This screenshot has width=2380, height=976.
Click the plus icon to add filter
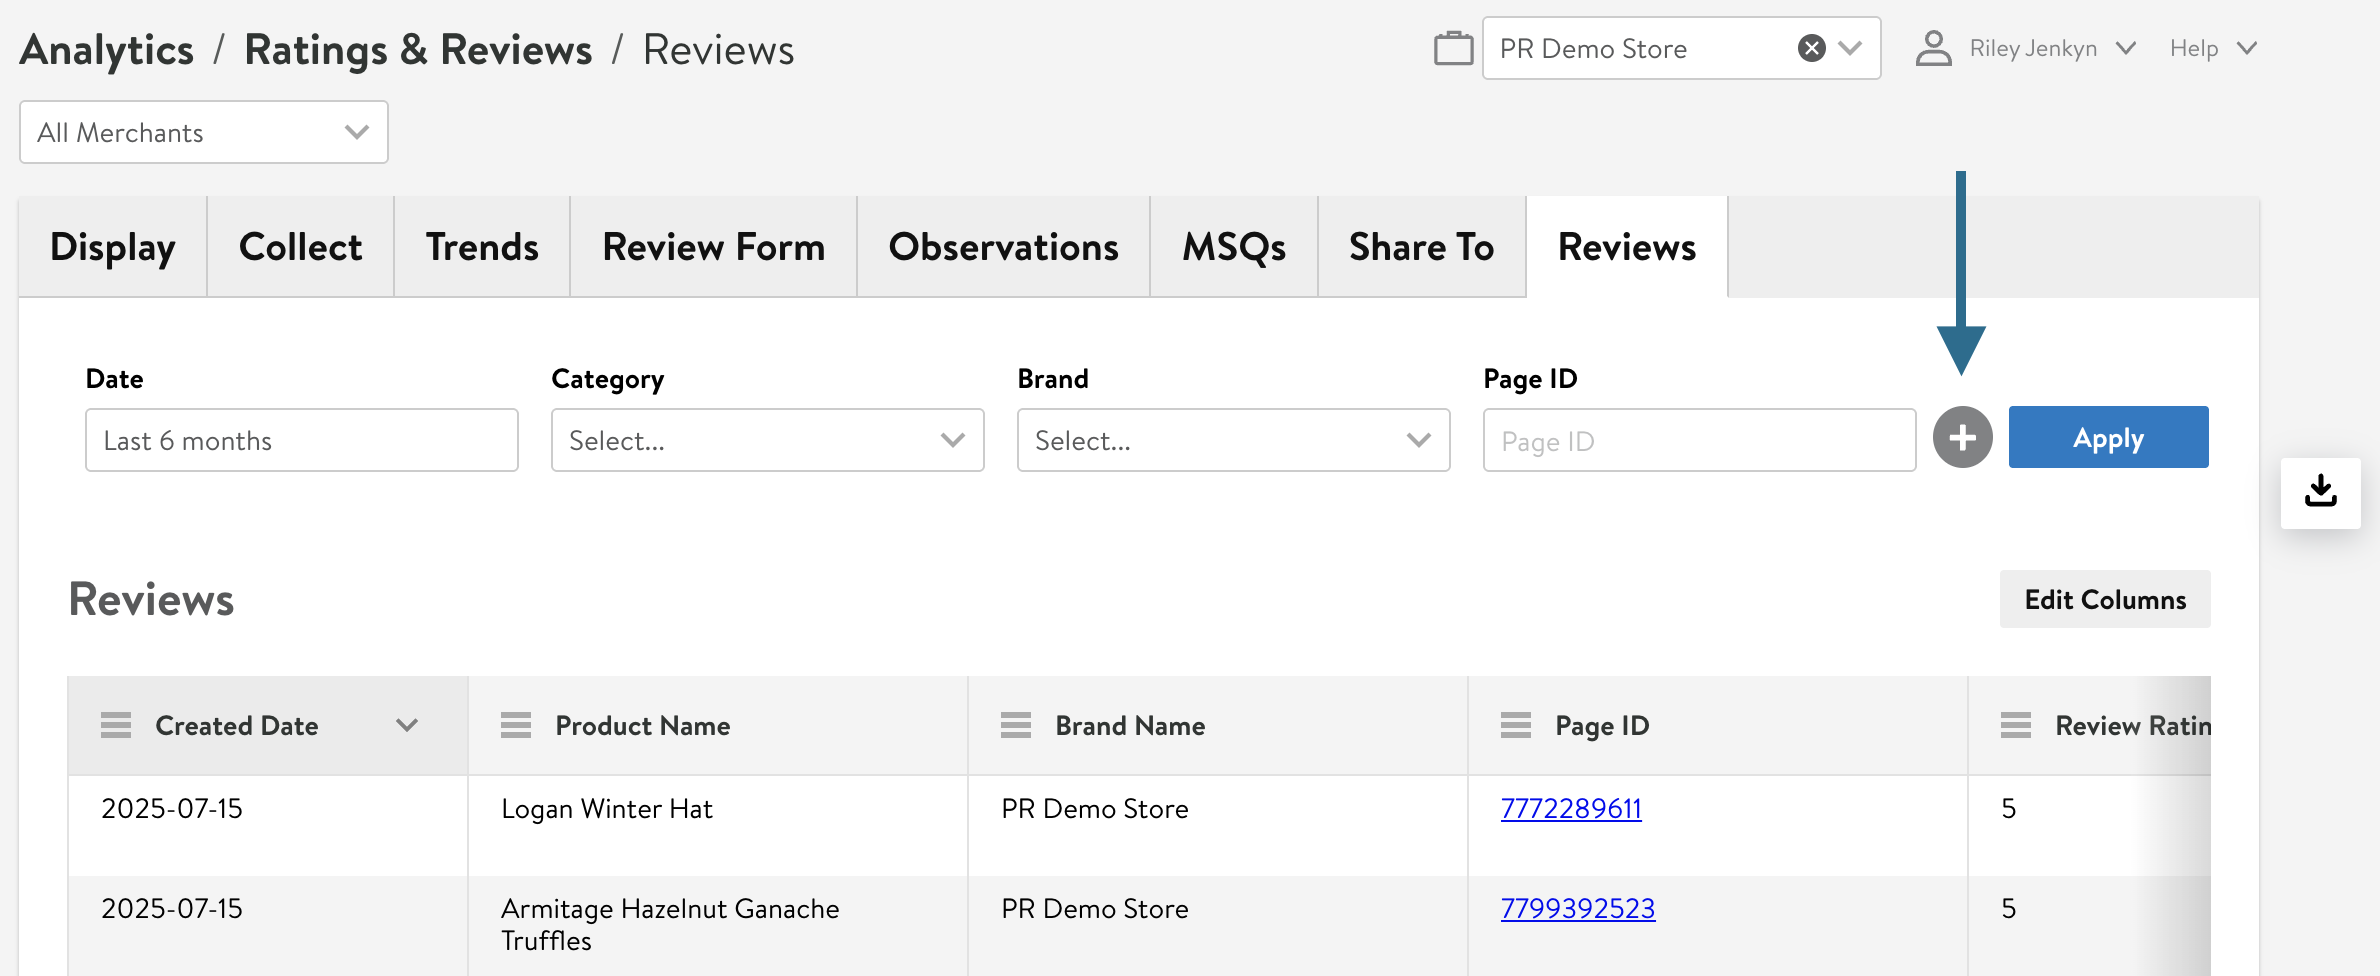1962,438
